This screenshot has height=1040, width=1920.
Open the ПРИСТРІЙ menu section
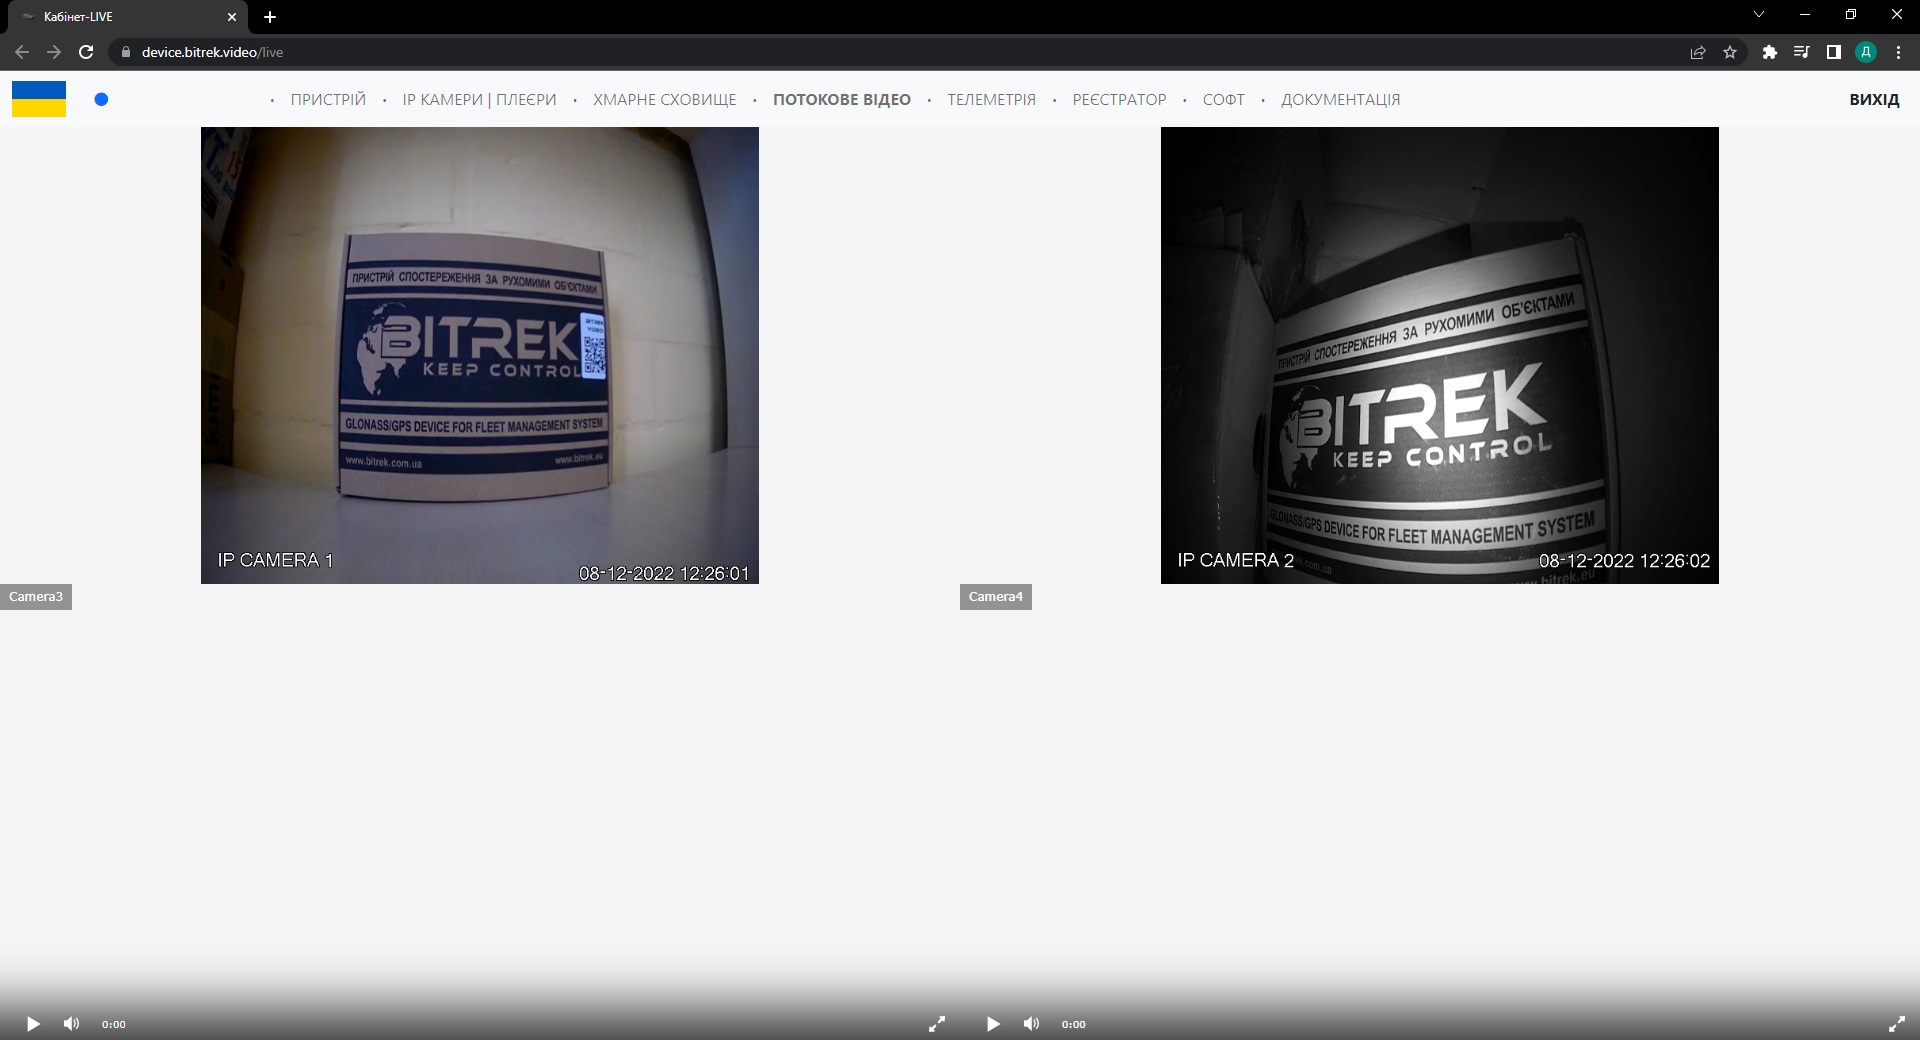coord(328,100)
